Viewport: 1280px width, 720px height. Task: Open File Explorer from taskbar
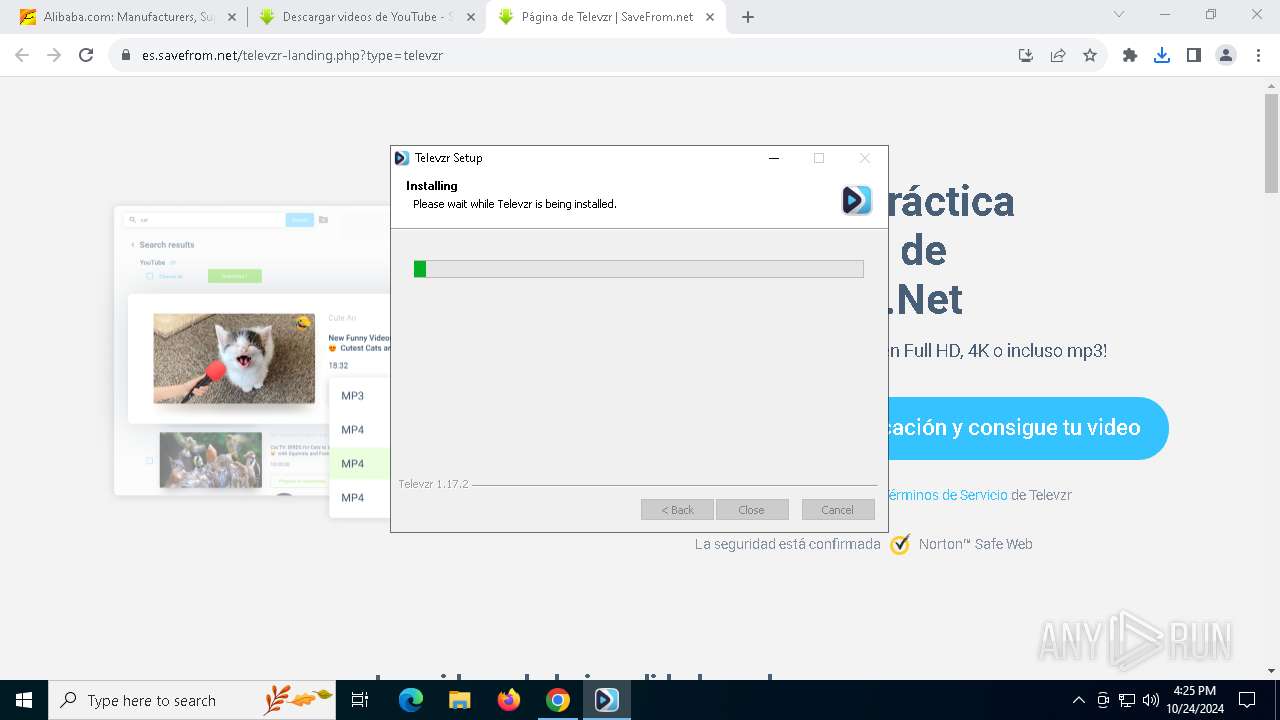(460, 700)
